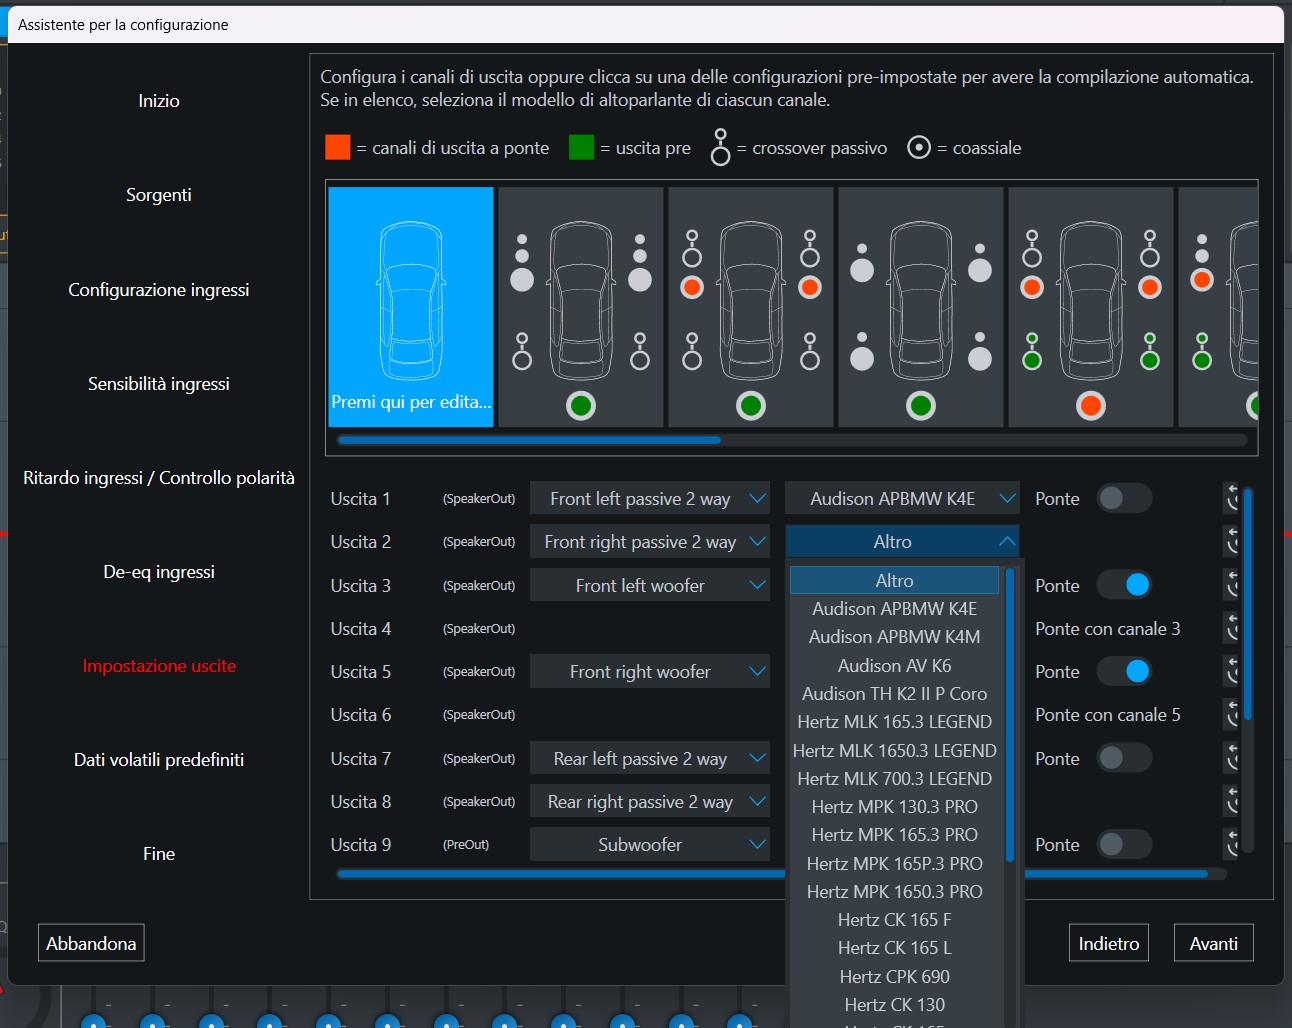Click the 'Abbandona' button
The height and width of the screenshot is (1028, 1292).
click(91, 943)
